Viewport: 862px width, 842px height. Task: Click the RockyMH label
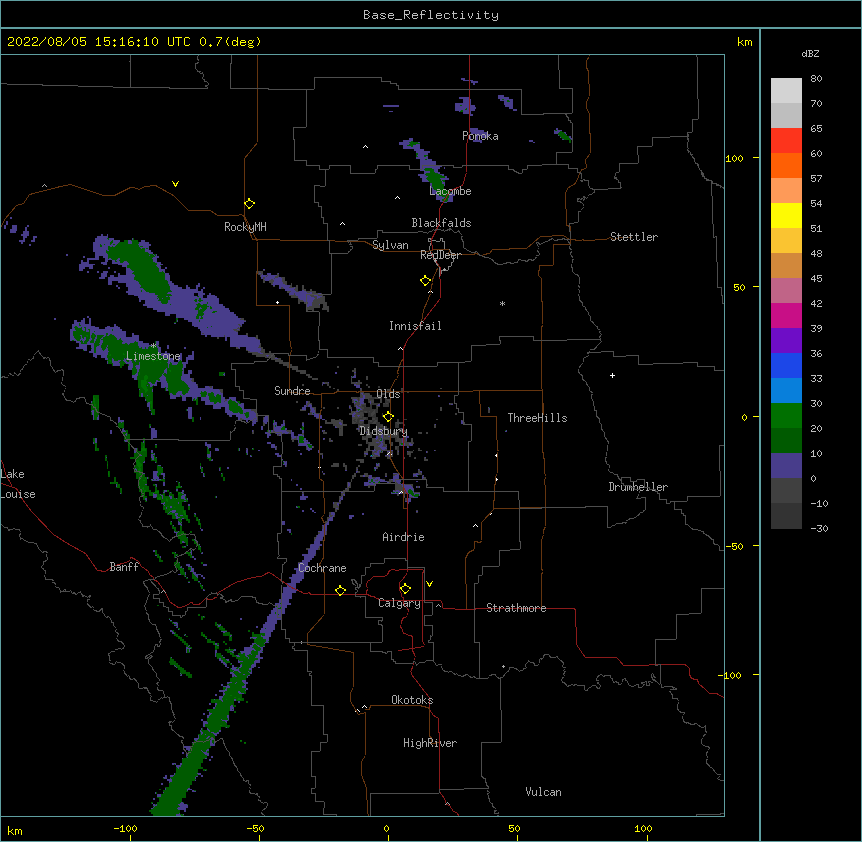click(245, 227)
